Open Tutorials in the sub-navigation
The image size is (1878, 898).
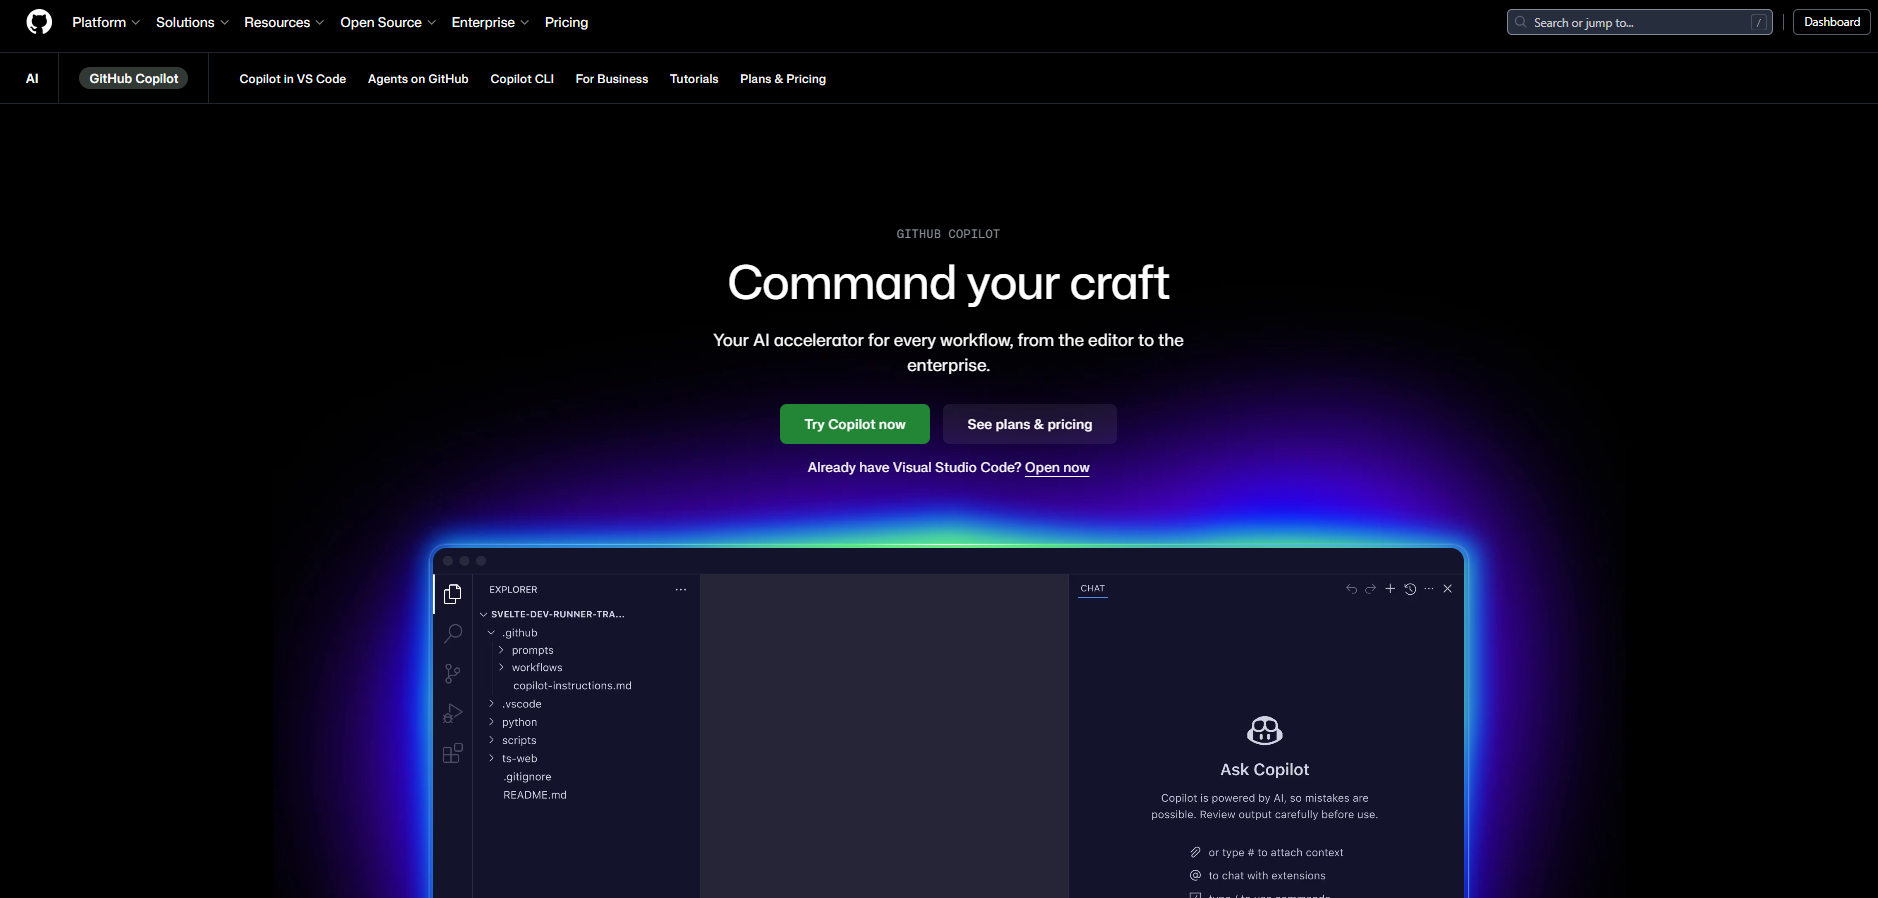(x=694, y=79)
